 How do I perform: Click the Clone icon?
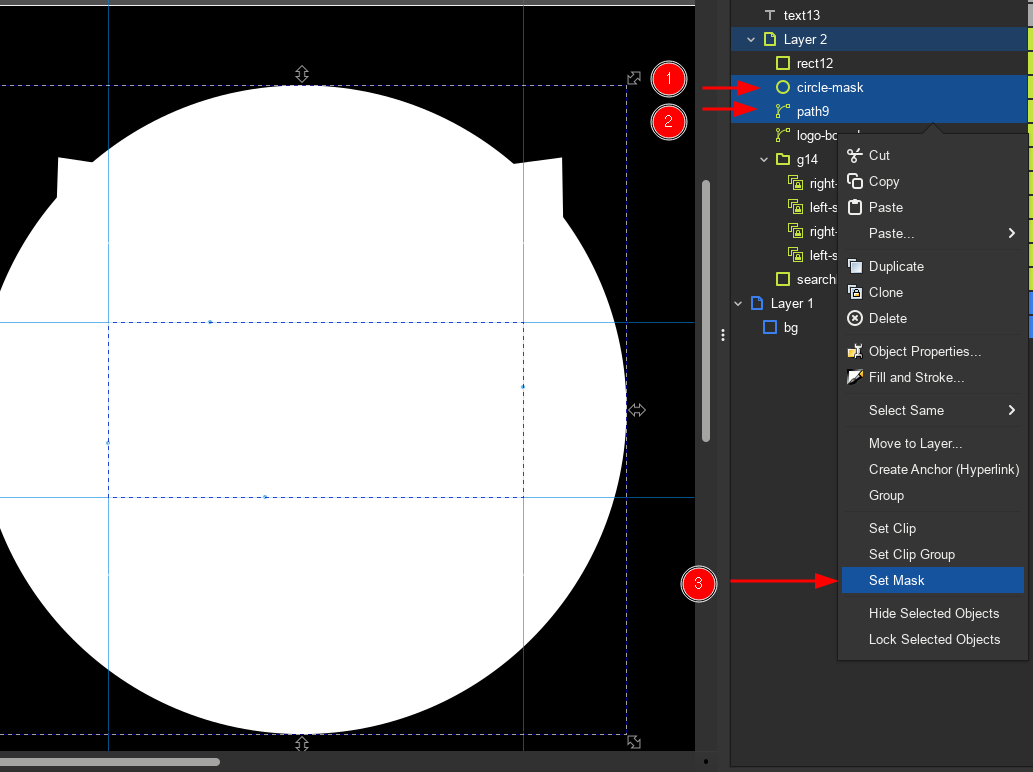pyautogui.click(x=854, y=292)
